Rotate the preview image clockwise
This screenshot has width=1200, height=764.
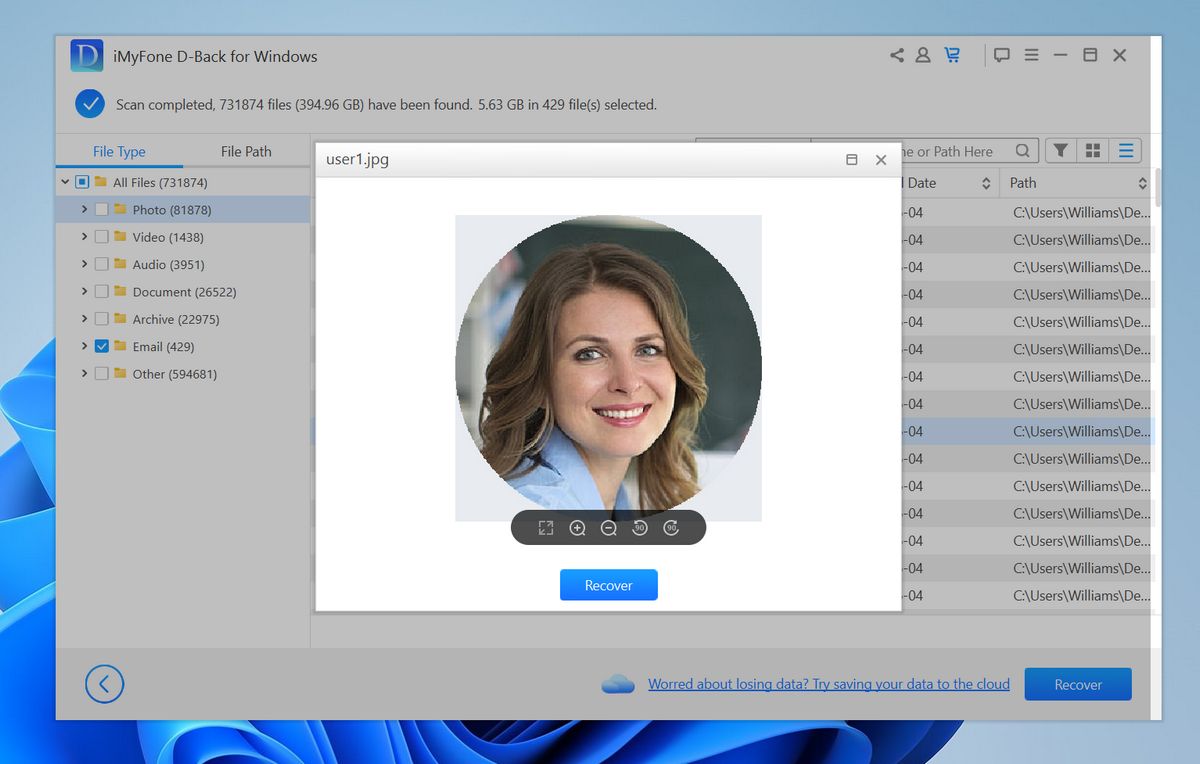click(671, 528)
